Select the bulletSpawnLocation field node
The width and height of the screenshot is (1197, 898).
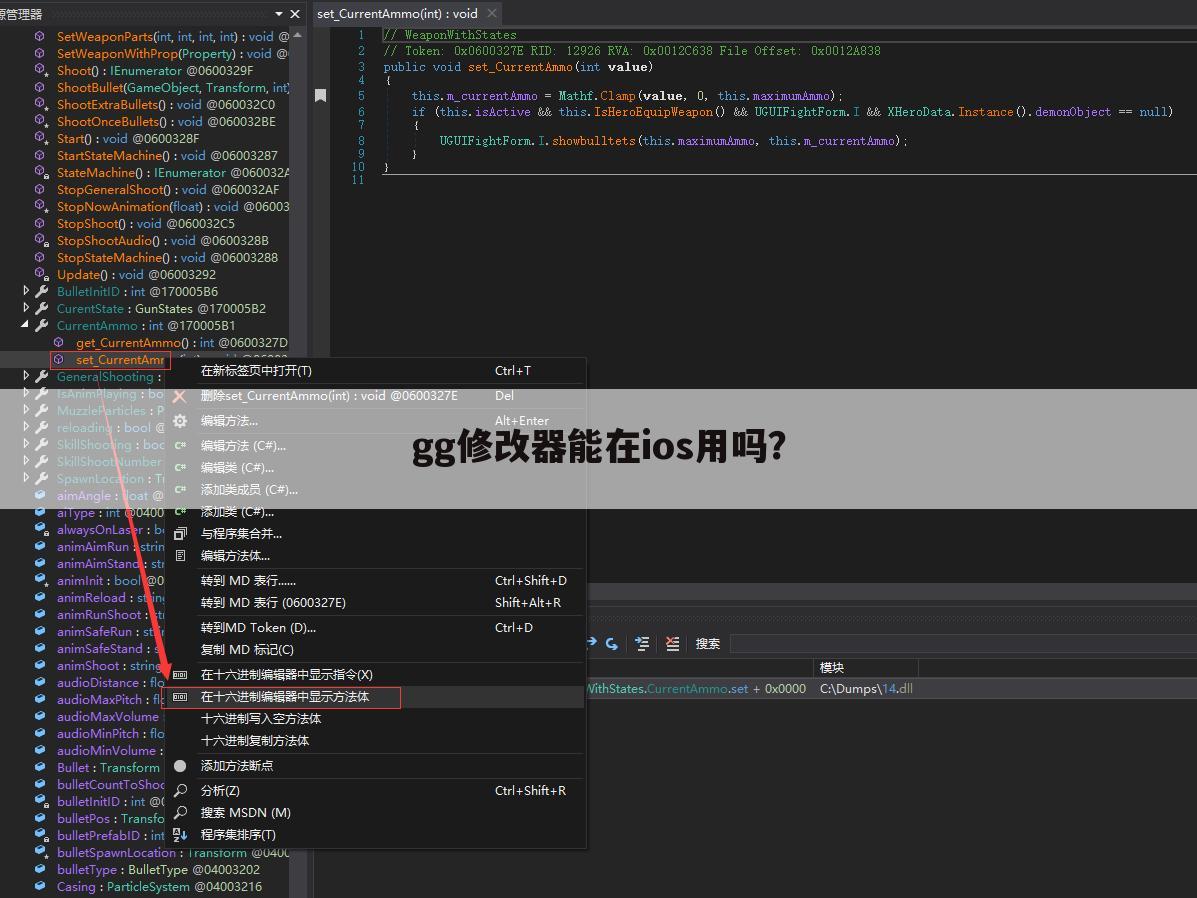click(x=173, y=852)
